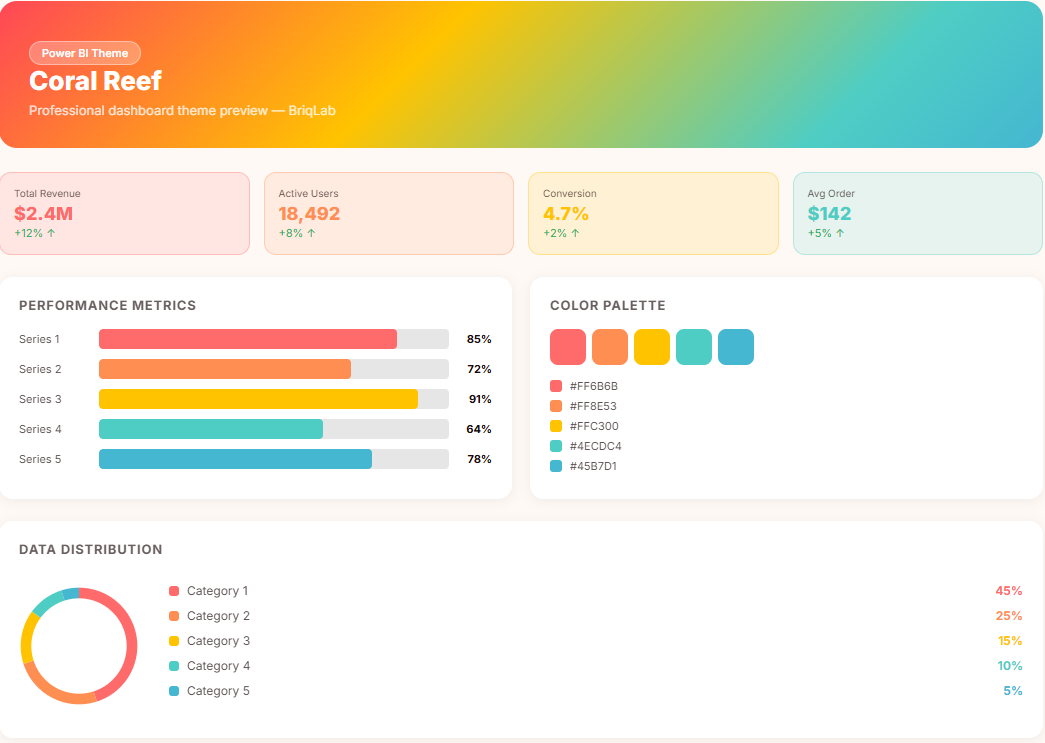Select the Conversion 4.7% card
This screenshot has height=743, width=1045.
point(653,213)
